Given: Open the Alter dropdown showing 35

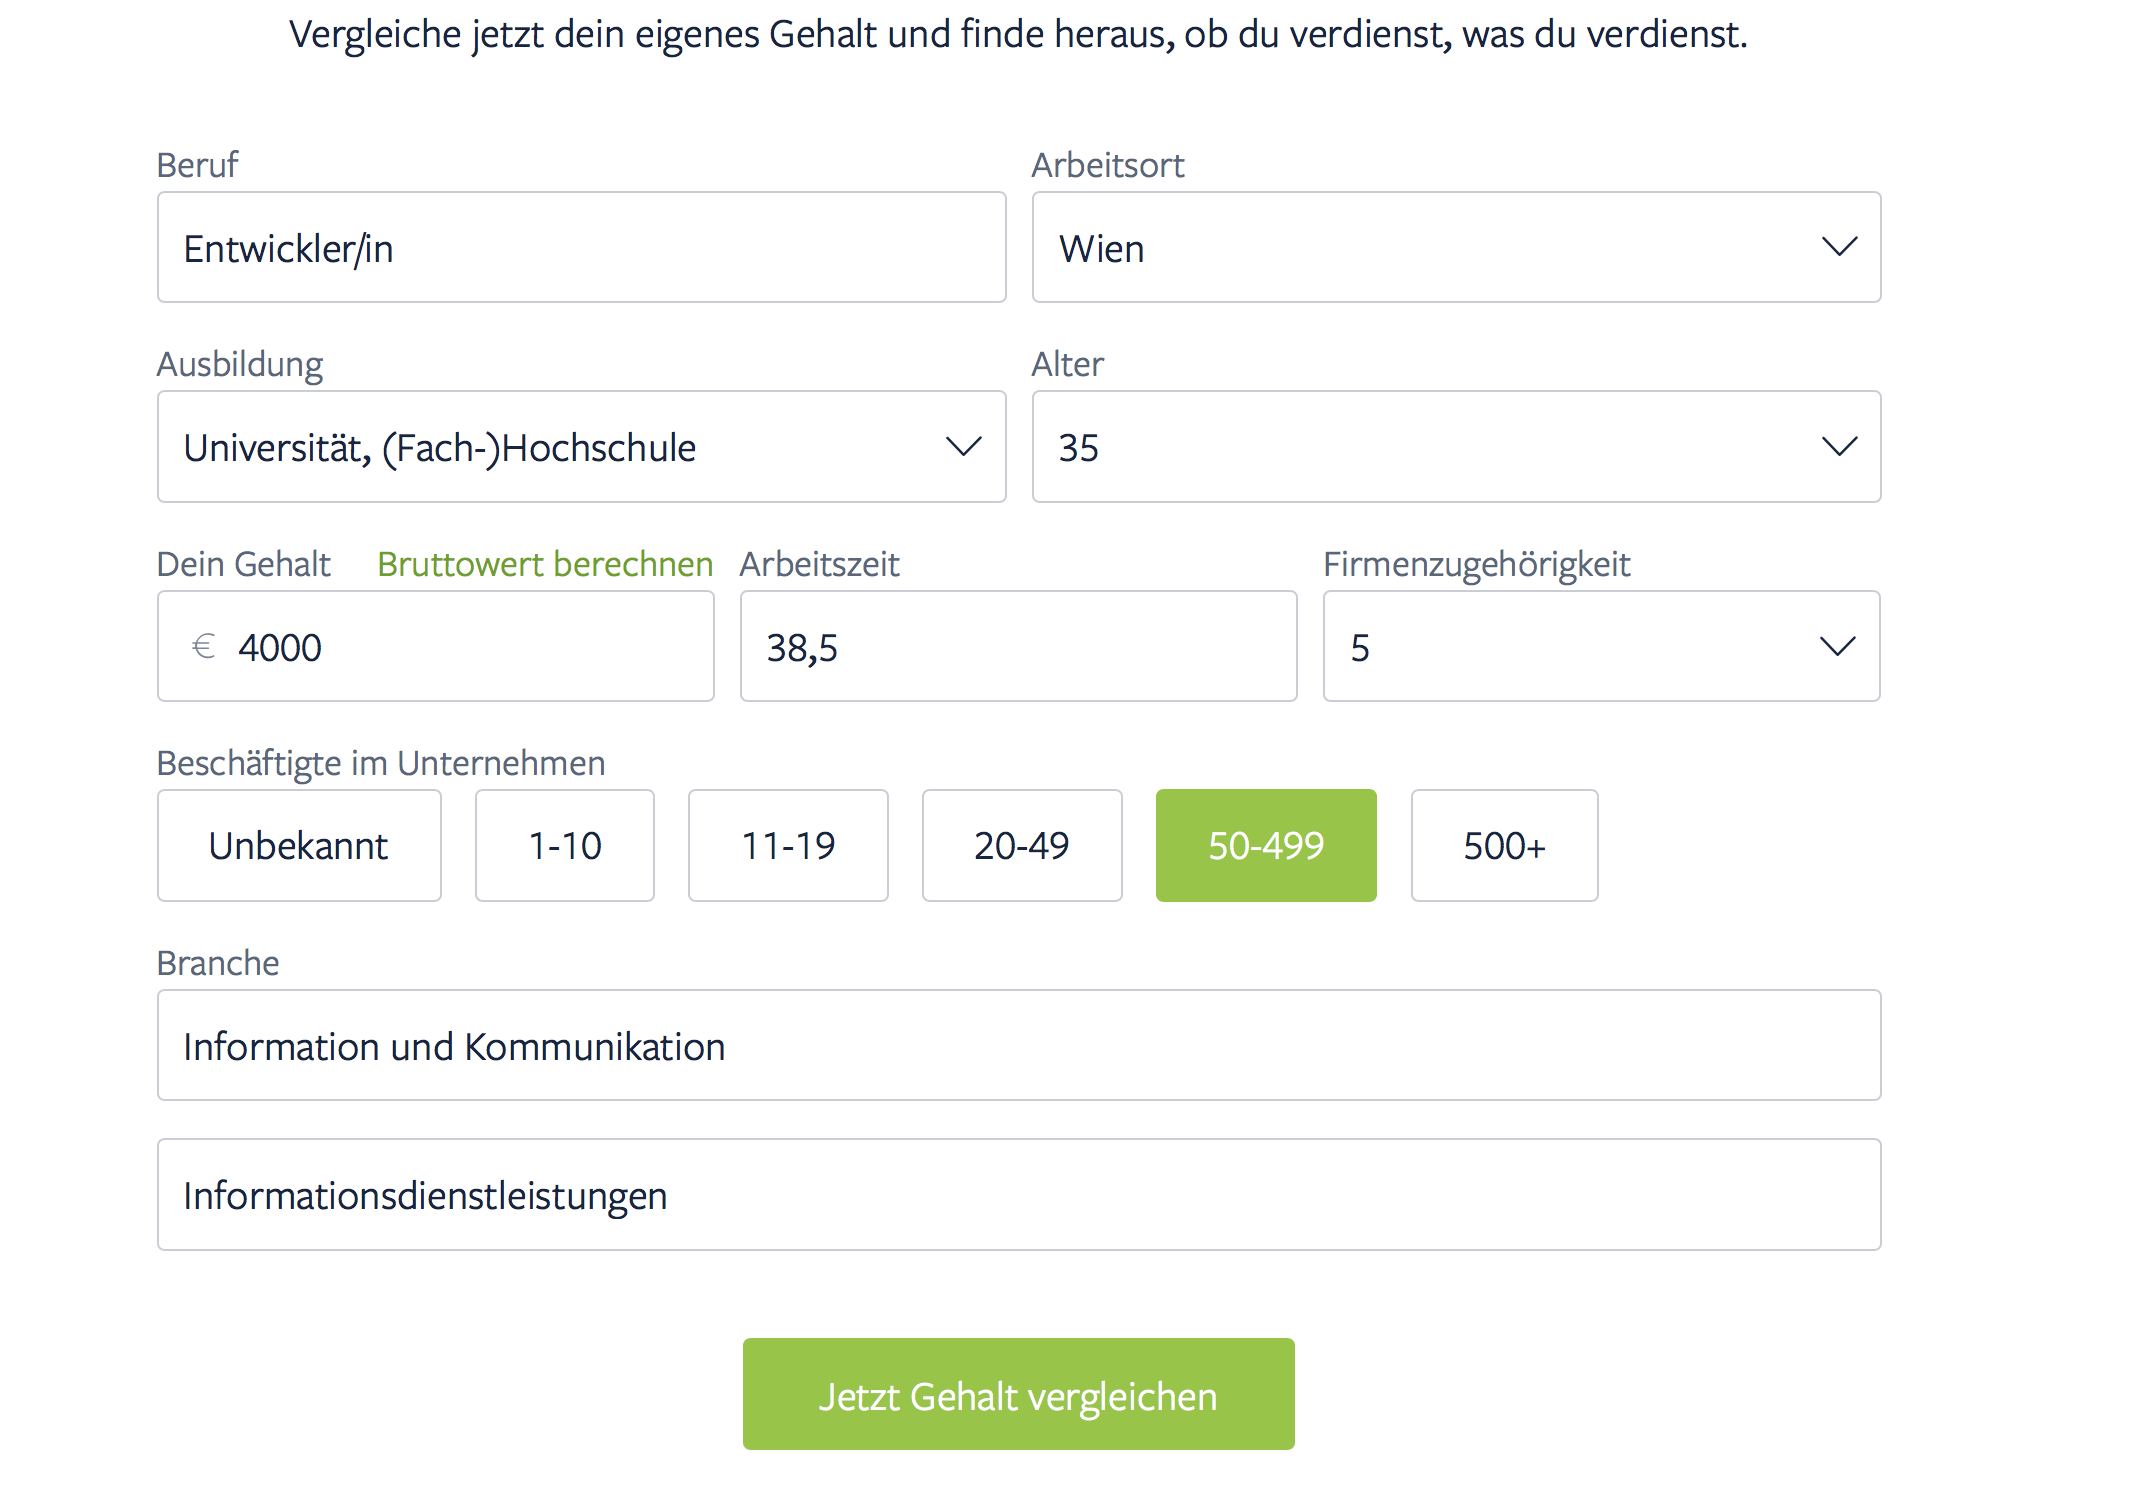Looking at the screenshot, I should tap(1456, 447).
